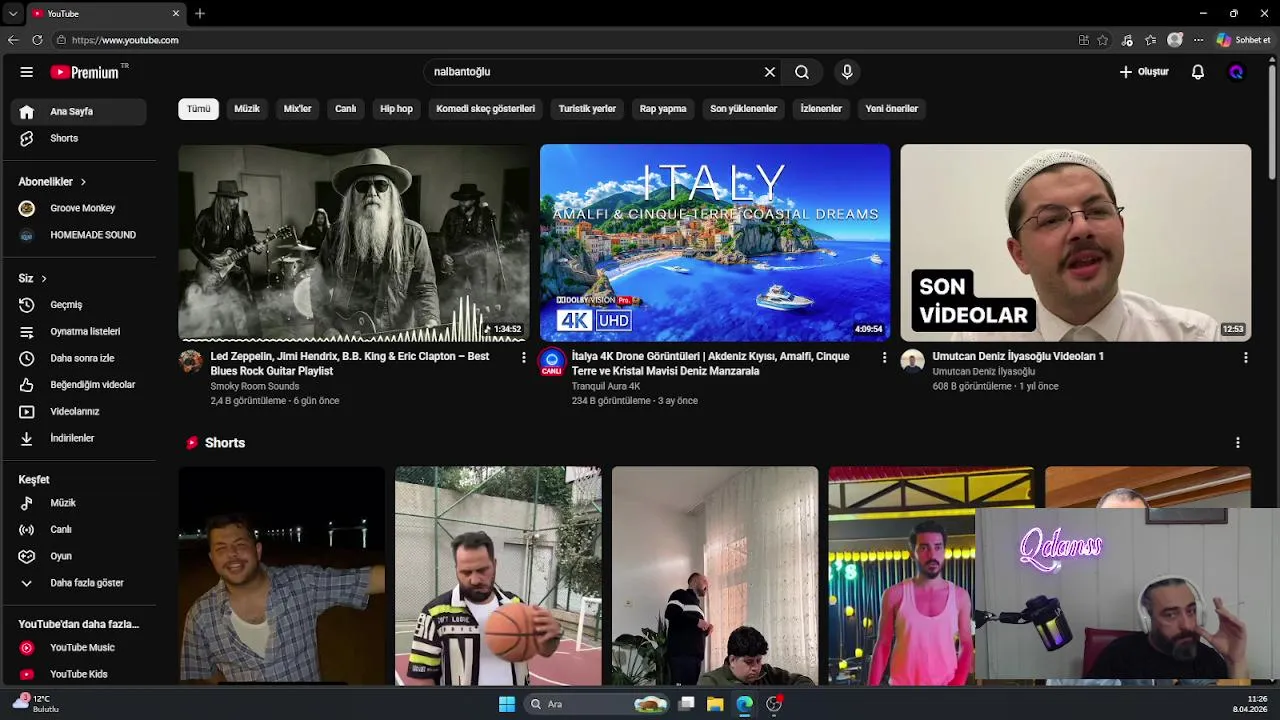Open Umutcan Deniz İlyasoğlu channel name link
Viewport: 1280px width, 720px height.
[984, 372]
